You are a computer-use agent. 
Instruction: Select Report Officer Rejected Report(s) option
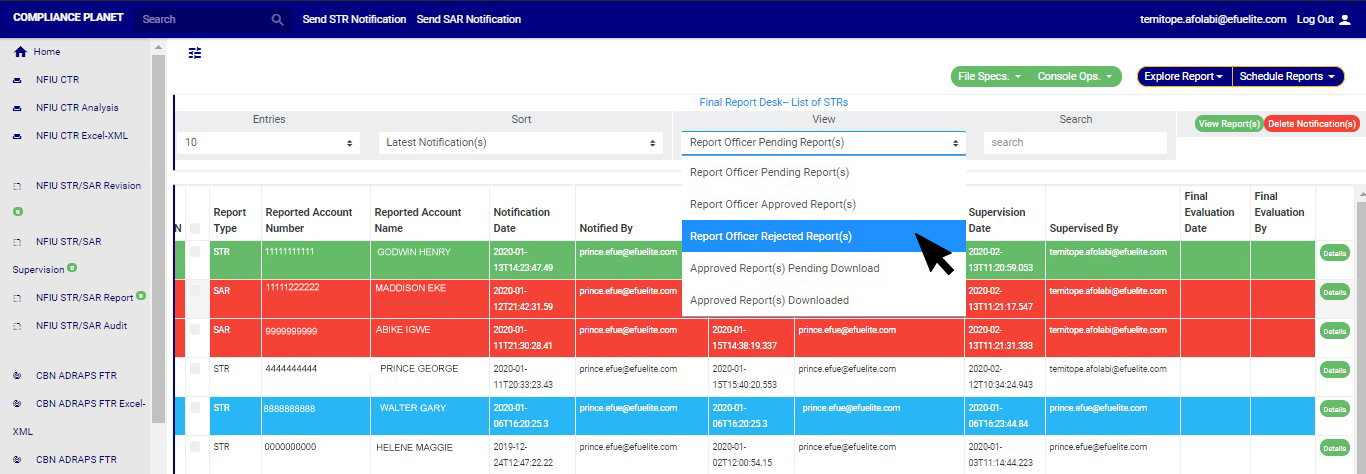click(x=771, y=237)
